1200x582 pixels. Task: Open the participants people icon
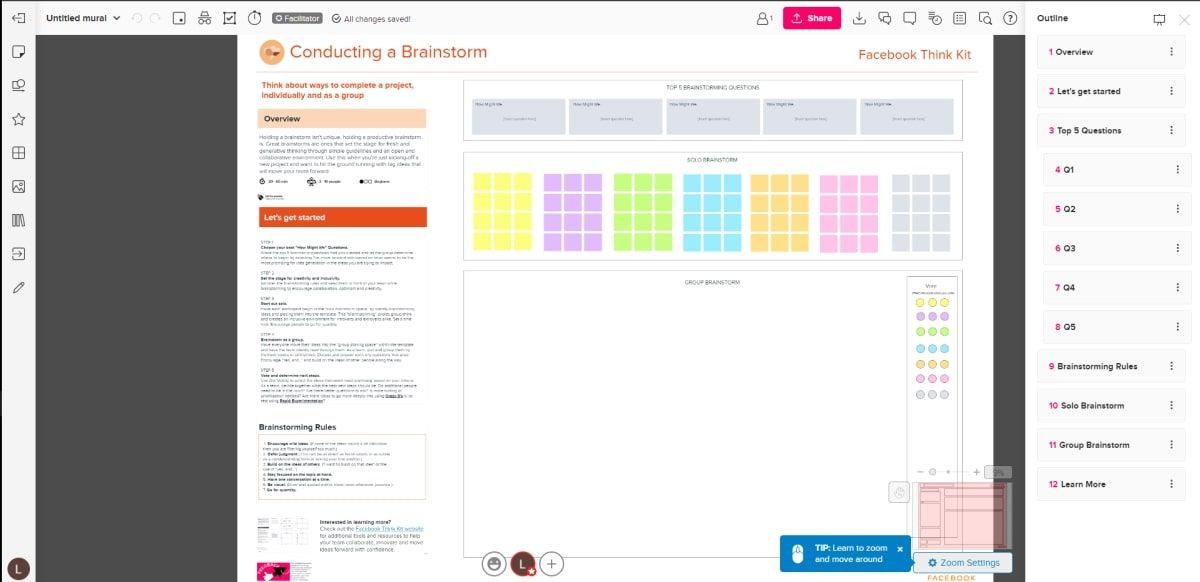(765, 18)
